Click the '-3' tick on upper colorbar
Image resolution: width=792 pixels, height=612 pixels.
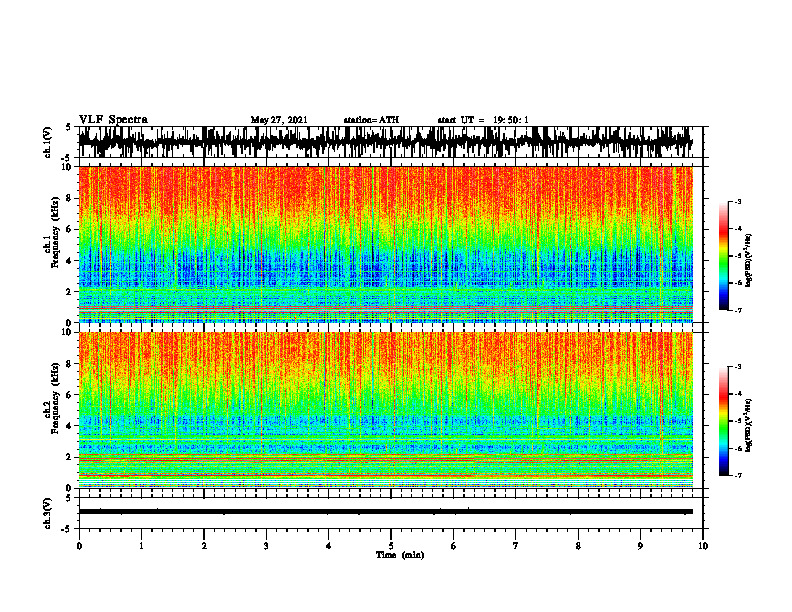pos(737,201)
